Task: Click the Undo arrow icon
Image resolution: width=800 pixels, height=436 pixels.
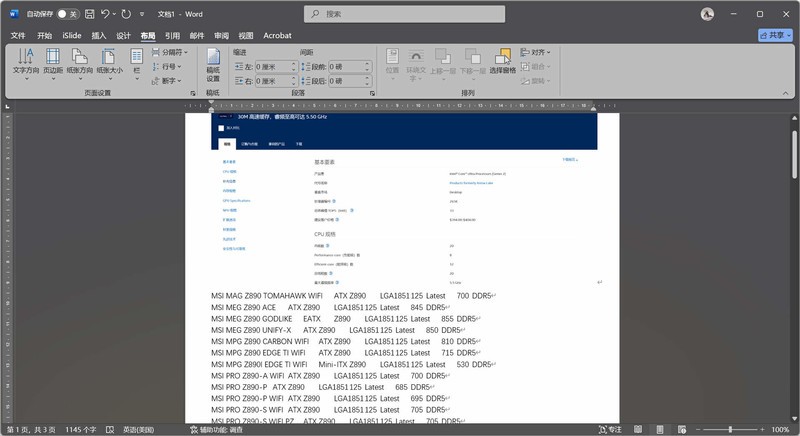Action: 105,14
